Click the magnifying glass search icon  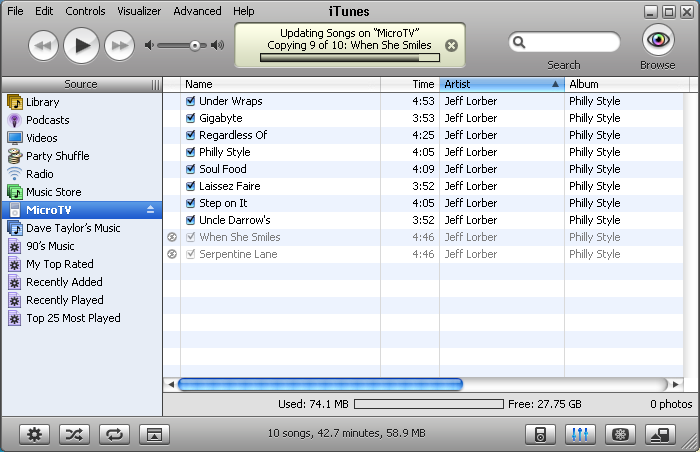tap(518, 42)
